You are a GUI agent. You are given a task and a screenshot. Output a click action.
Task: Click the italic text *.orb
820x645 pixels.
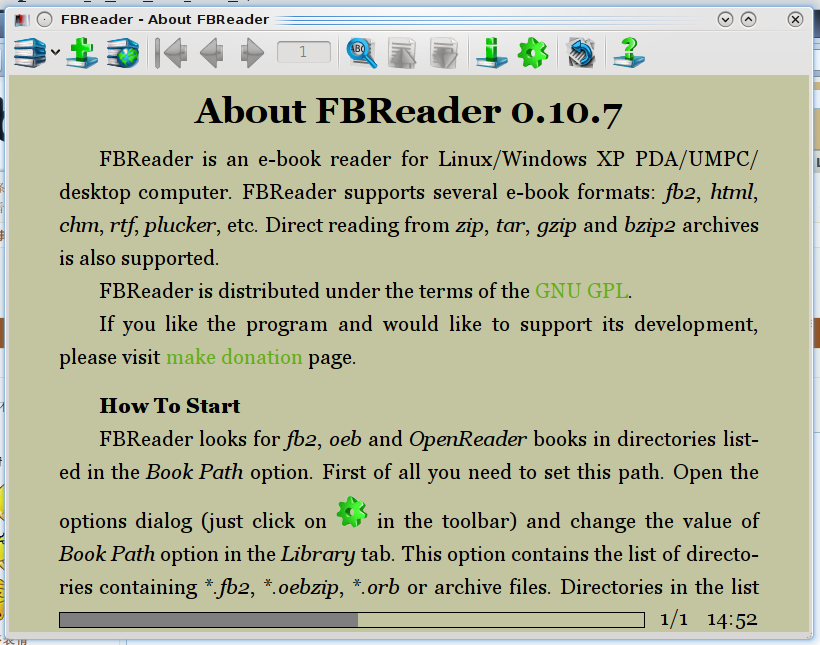tap(376, 587)
